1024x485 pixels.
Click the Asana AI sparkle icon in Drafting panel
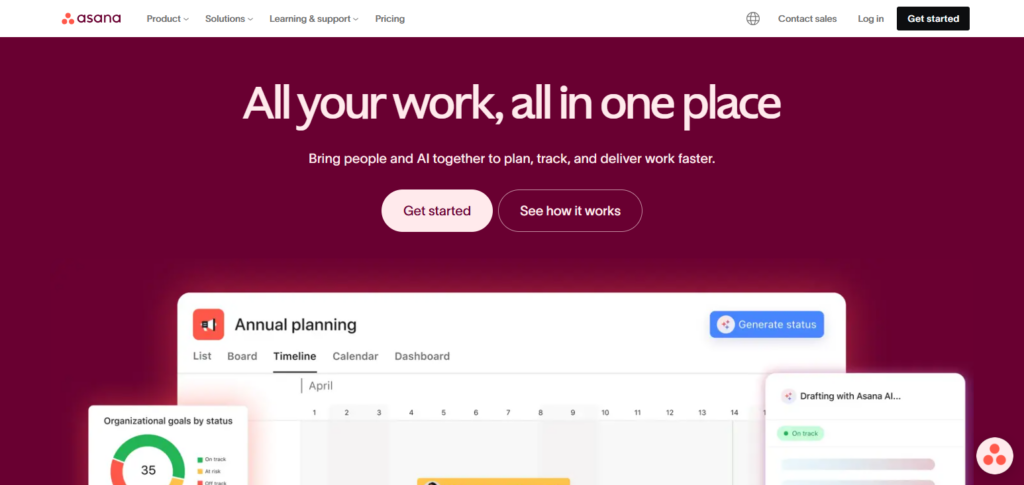788,396
